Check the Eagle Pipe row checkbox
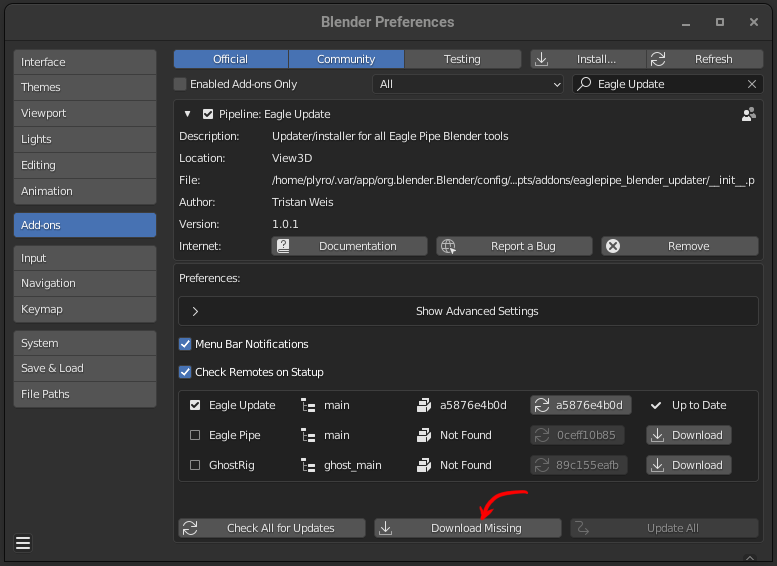777x566 pixels. click(195, 435)
